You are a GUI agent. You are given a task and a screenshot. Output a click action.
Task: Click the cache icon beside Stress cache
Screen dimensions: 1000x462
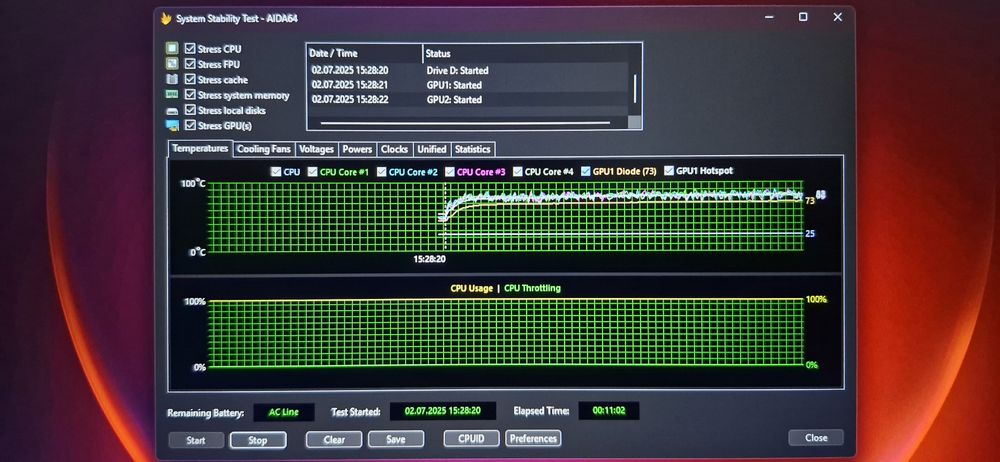click(x=172, y=79)
